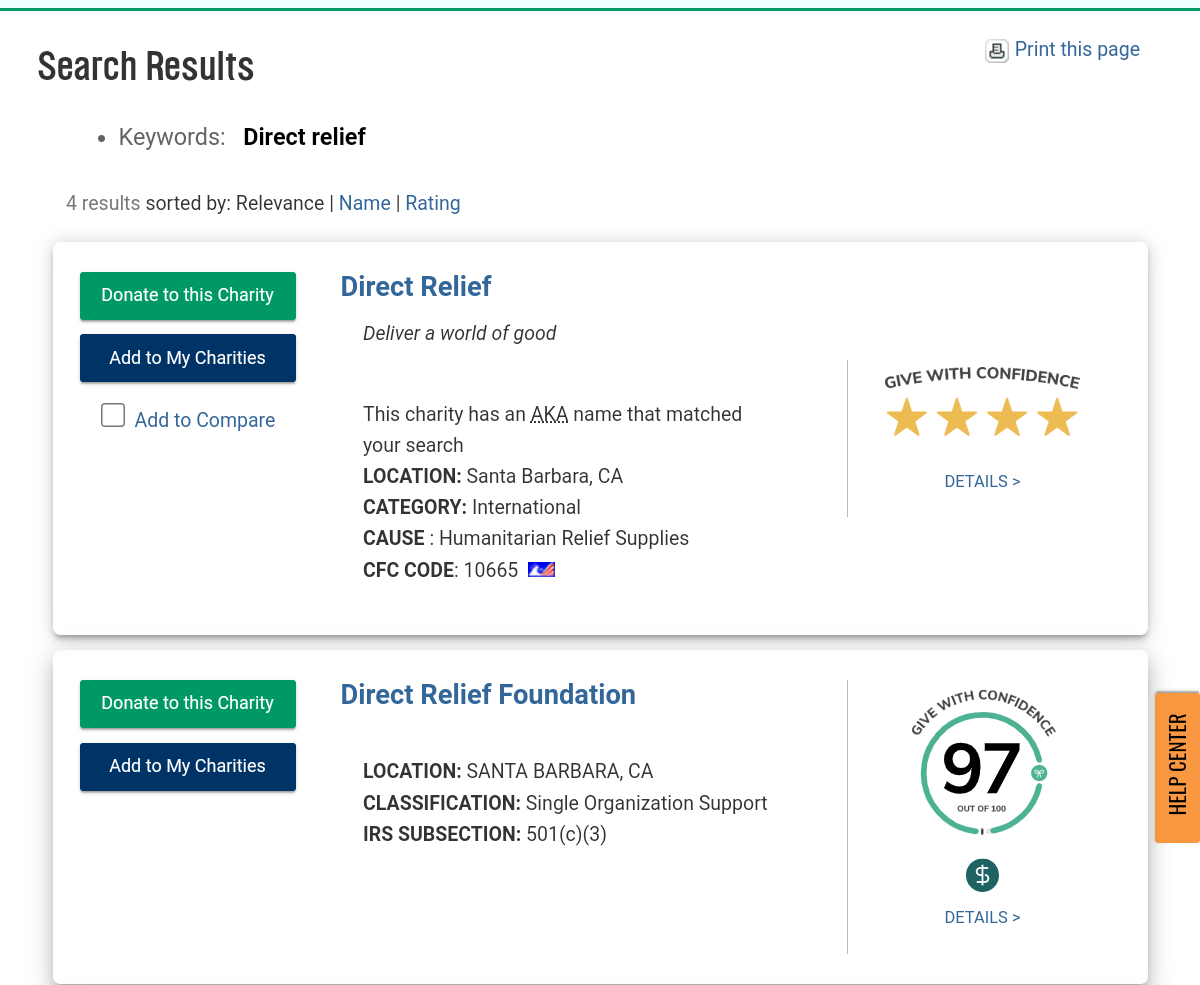Image resolution: width=1200 pixels, height=985 pixels.
Task: Click the printer icon beside Print this page
Action: coord(996,51)
